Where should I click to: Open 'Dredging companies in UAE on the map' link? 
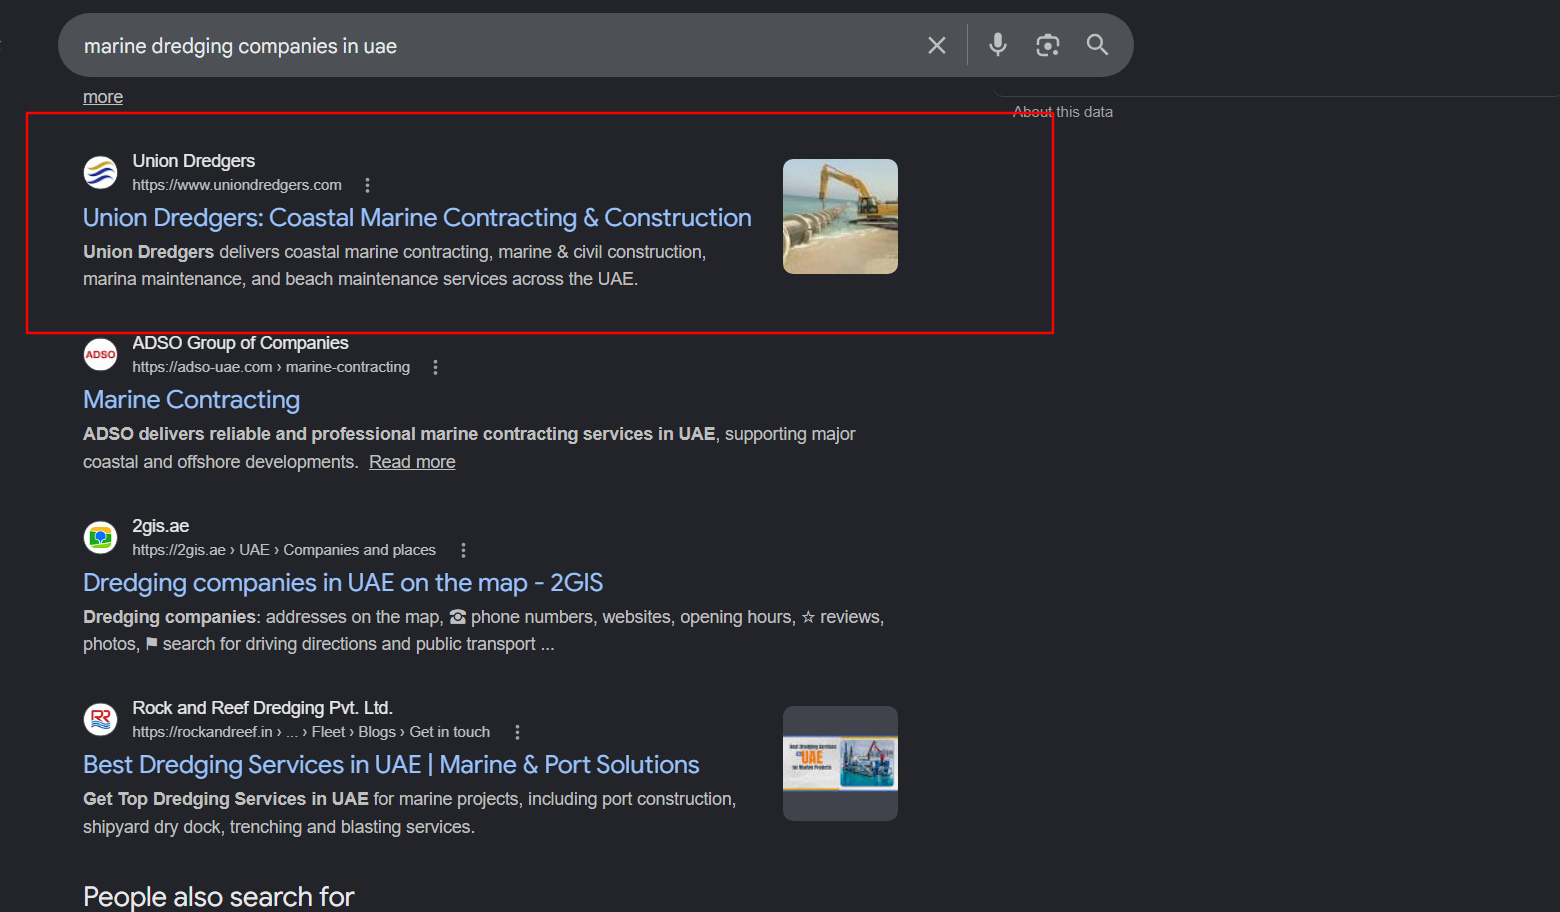pyautogui.click(x=343, y=583)
